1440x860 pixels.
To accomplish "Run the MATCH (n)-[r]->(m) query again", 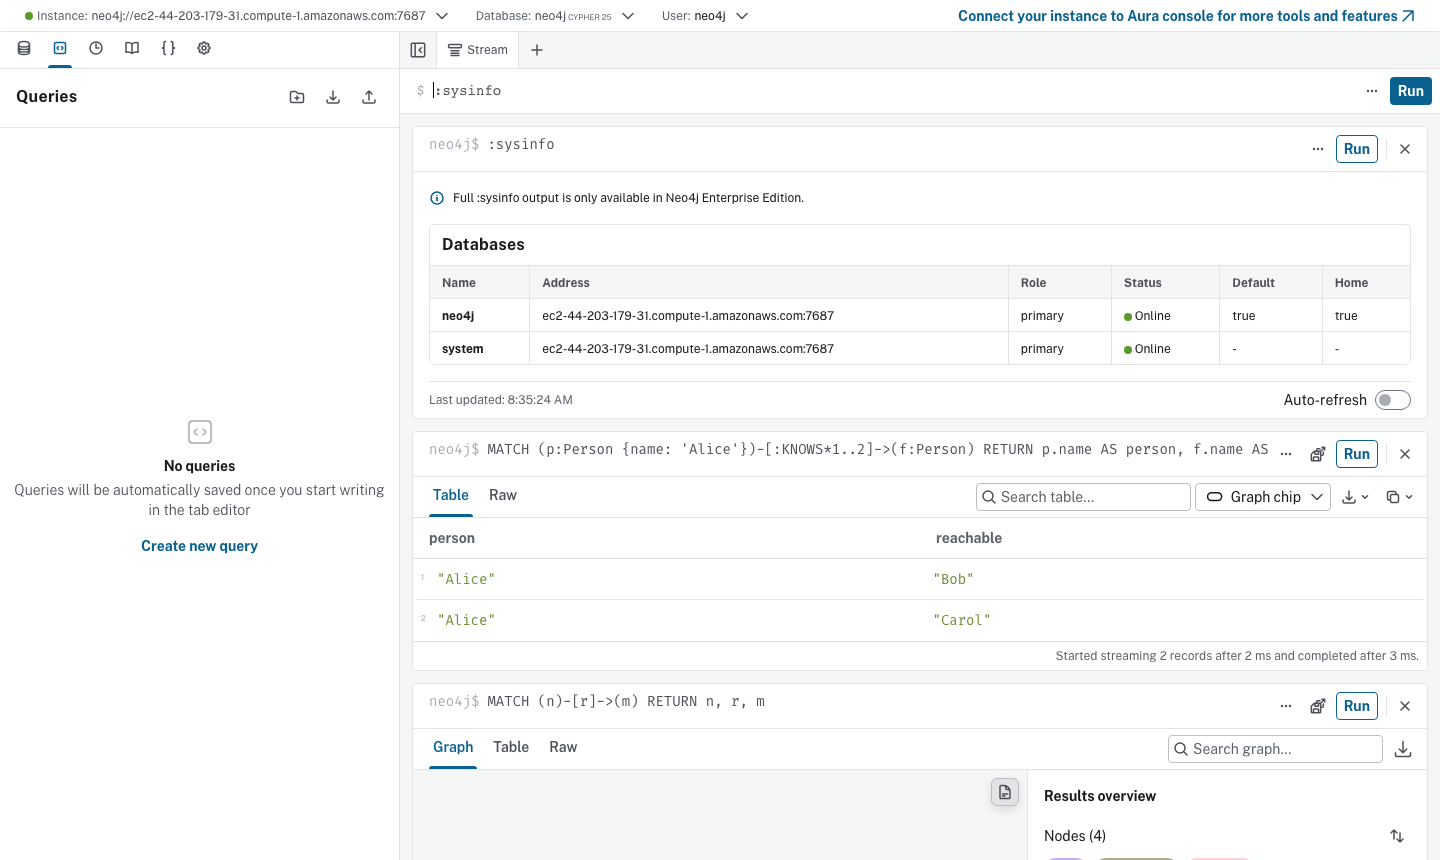I will tap(1357, 706).
